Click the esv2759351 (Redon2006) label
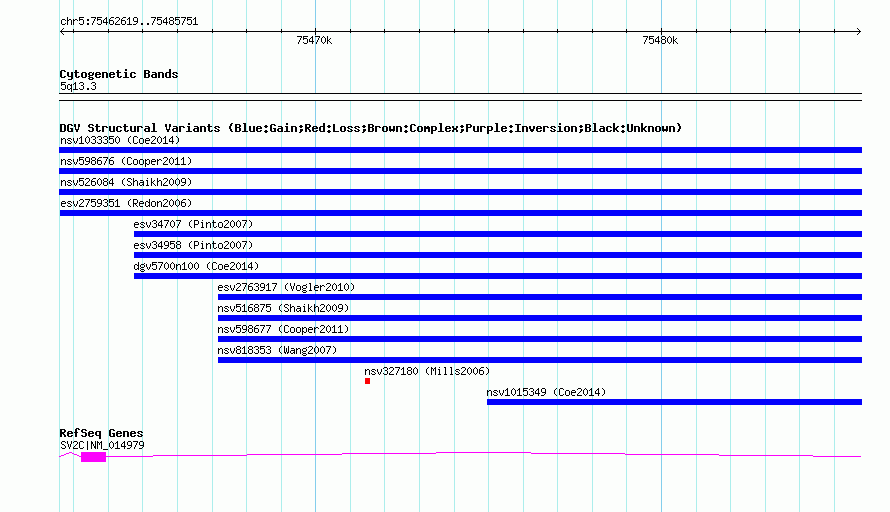The height and width of the screenshot is (512, 890). coord(126,203)
